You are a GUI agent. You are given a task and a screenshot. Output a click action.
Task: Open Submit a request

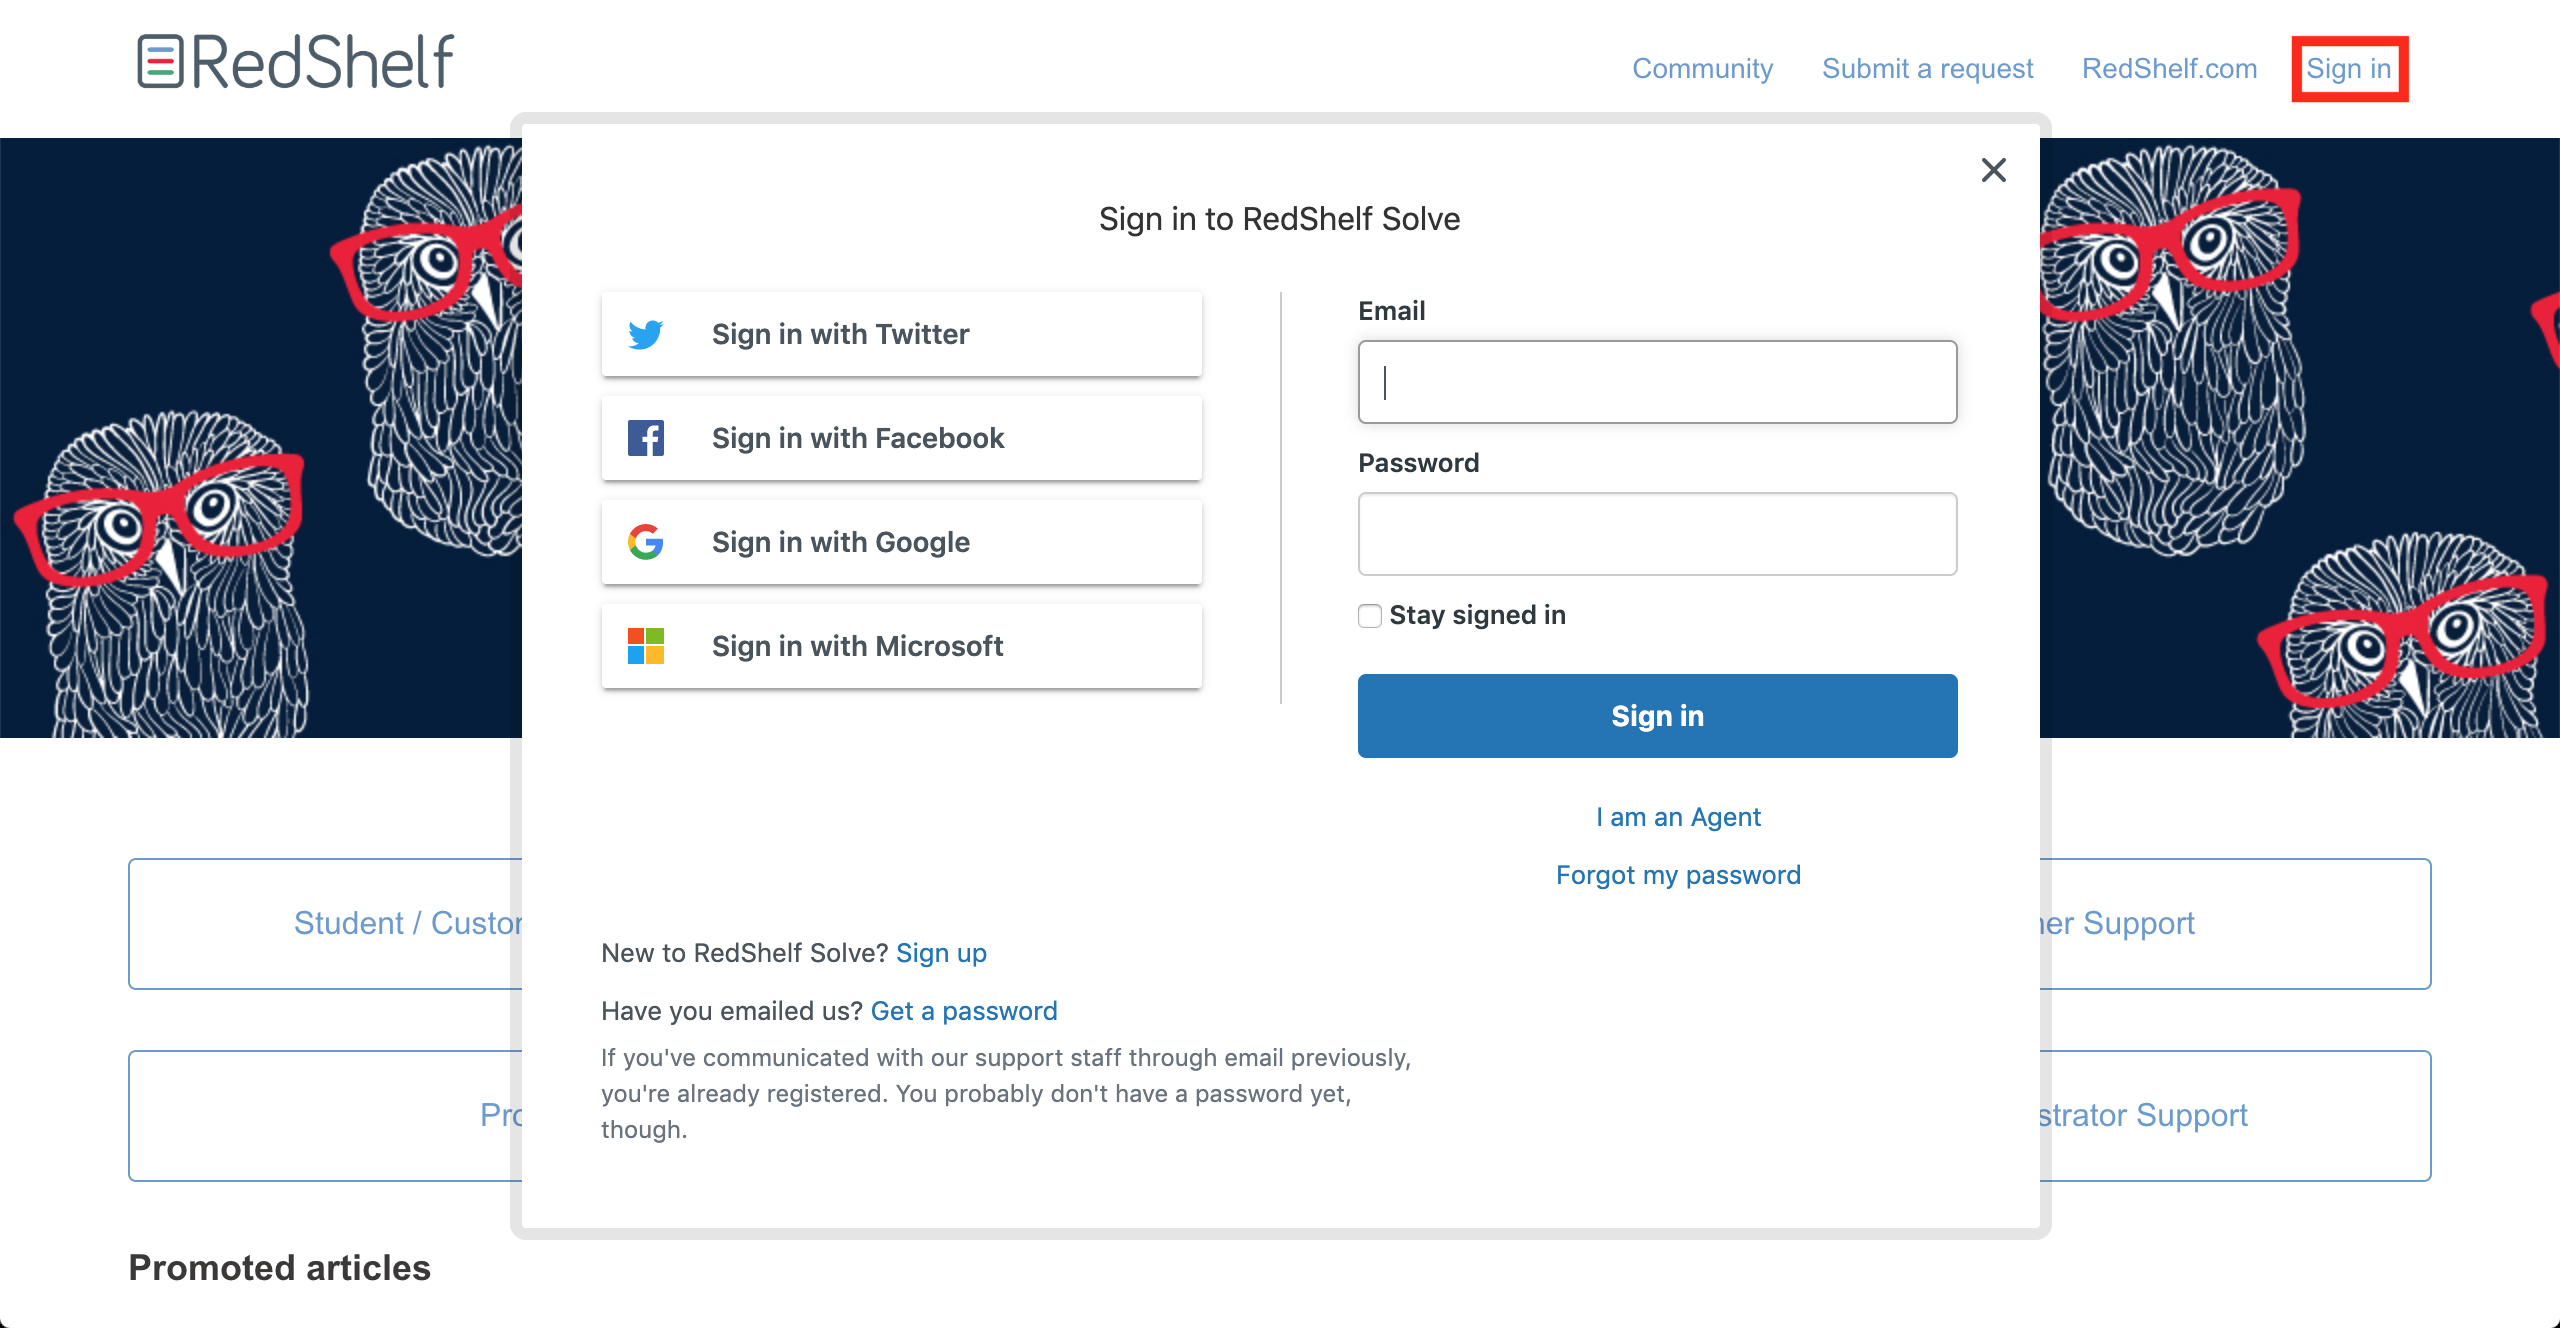click(x=1927, y=68)
